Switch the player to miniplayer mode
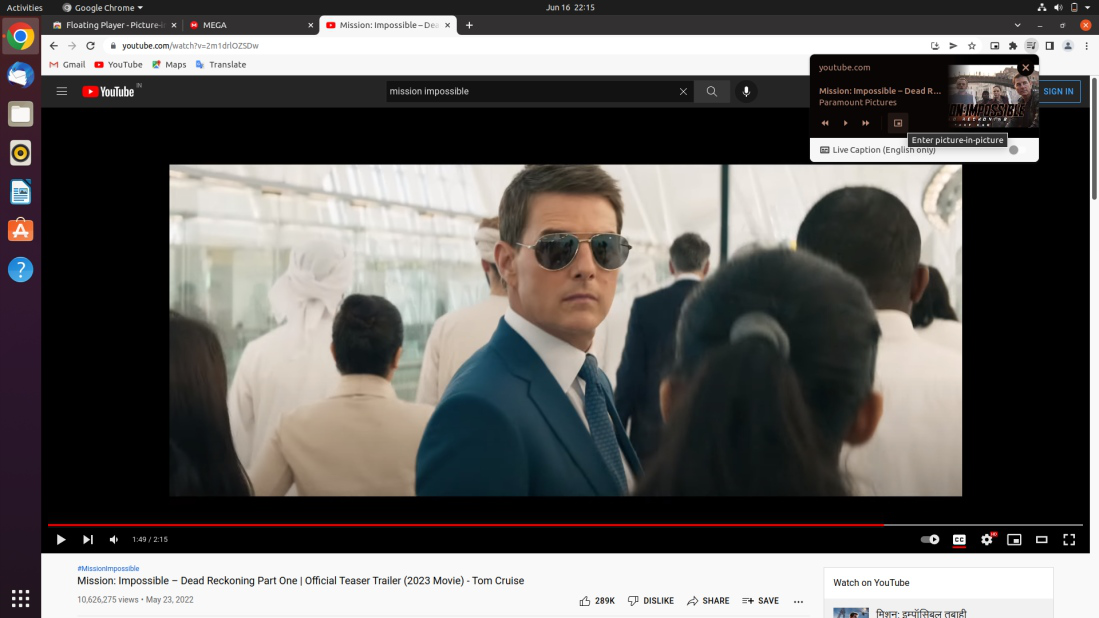Image resolution: width=1099 pixels, height=618 pixels. [x=1014, y=540]
